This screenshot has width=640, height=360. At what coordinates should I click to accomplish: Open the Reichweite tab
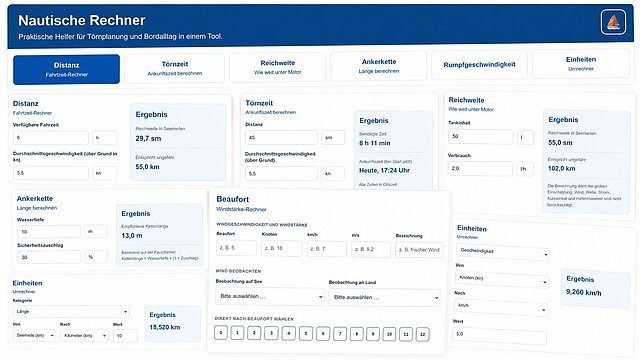click(278, 67)
